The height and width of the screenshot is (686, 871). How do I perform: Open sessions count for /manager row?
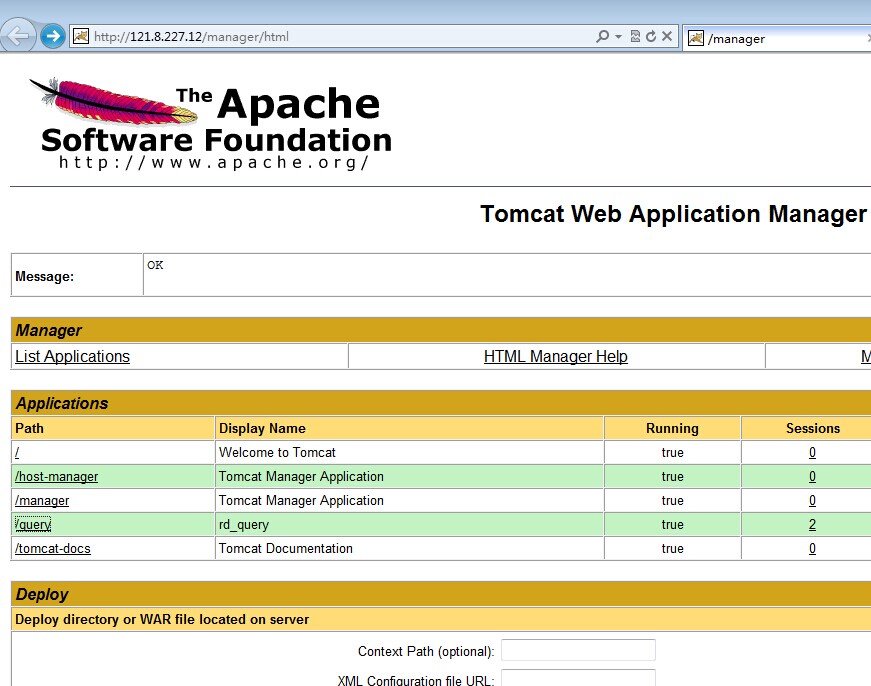click(812, 500)
